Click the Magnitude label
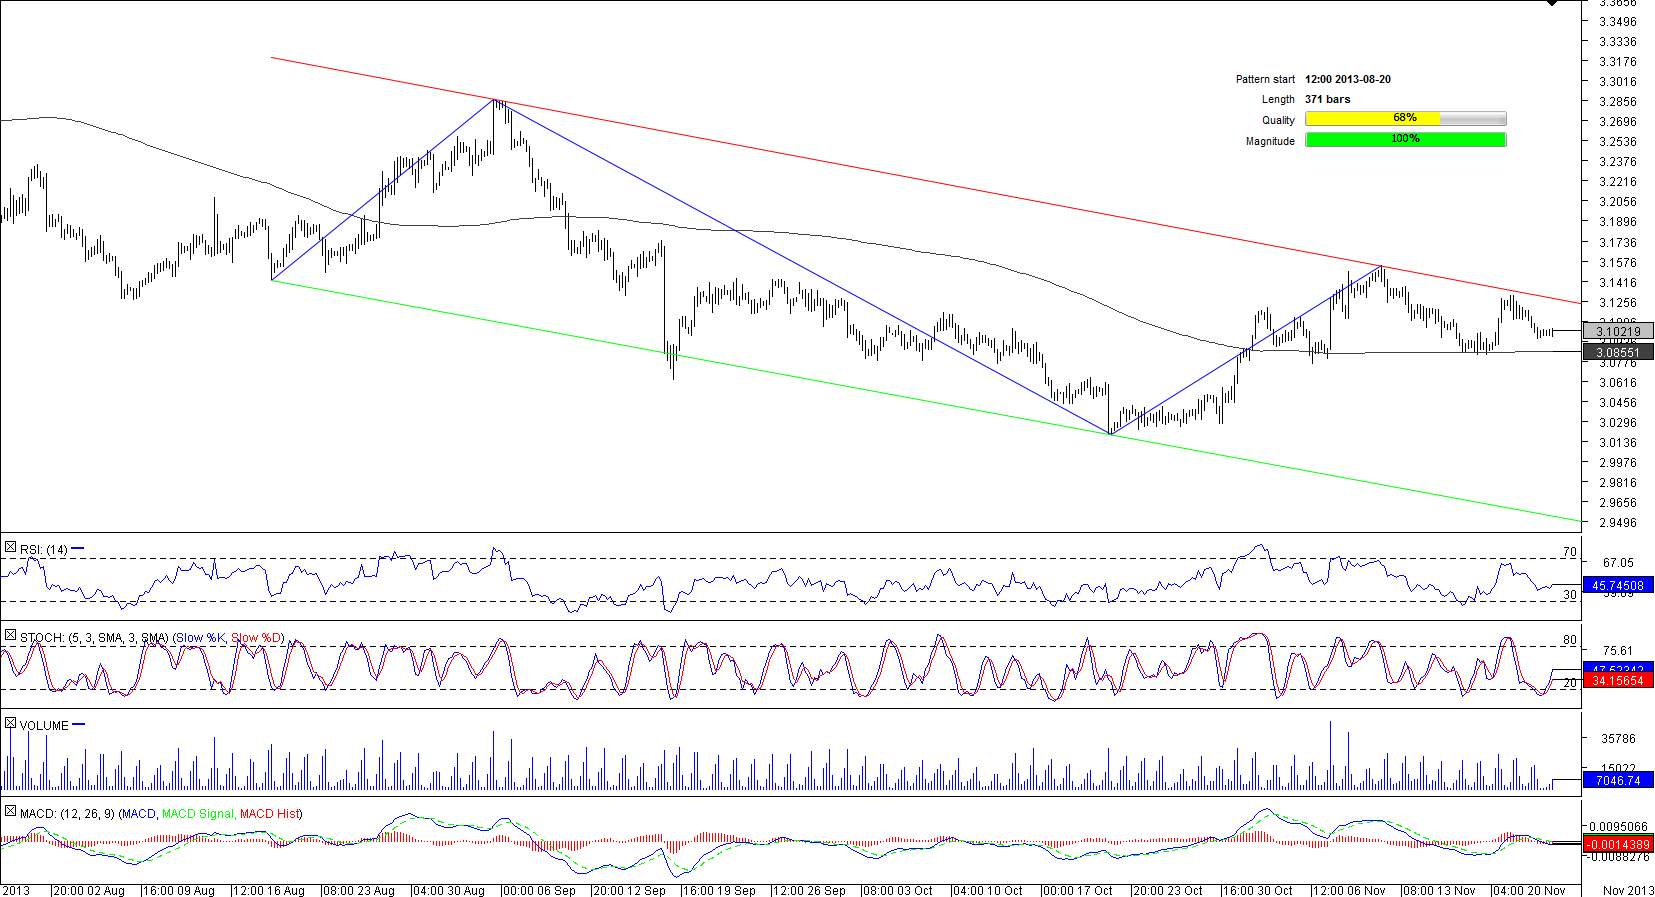This screenshot has height=897, width=1655. pos(1270,141)
